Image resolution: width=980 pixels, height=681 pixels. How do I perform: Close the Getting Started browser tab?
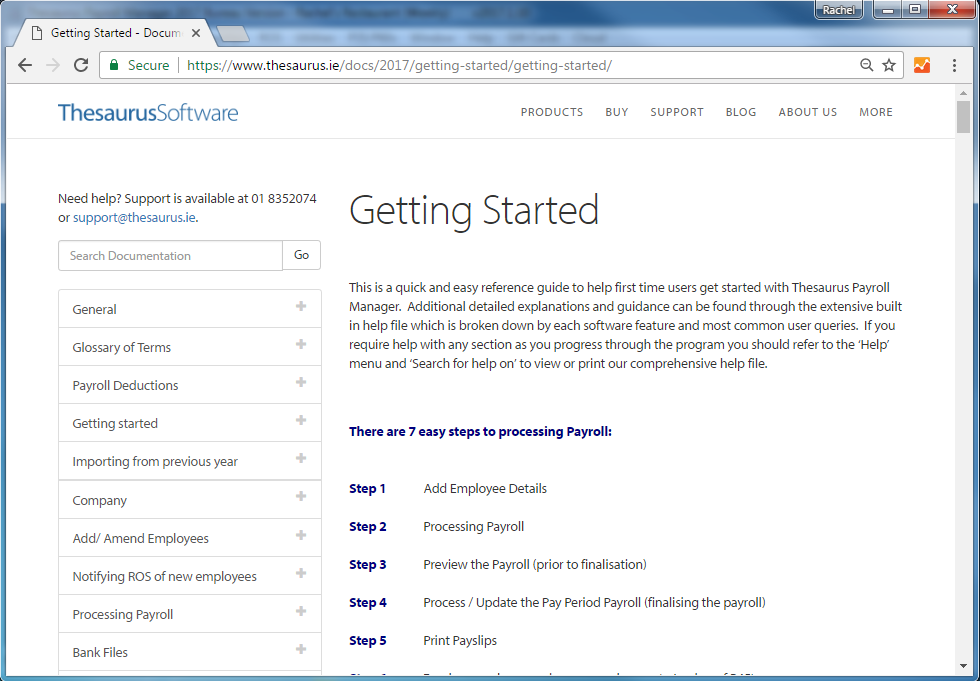tap(196, 33)
